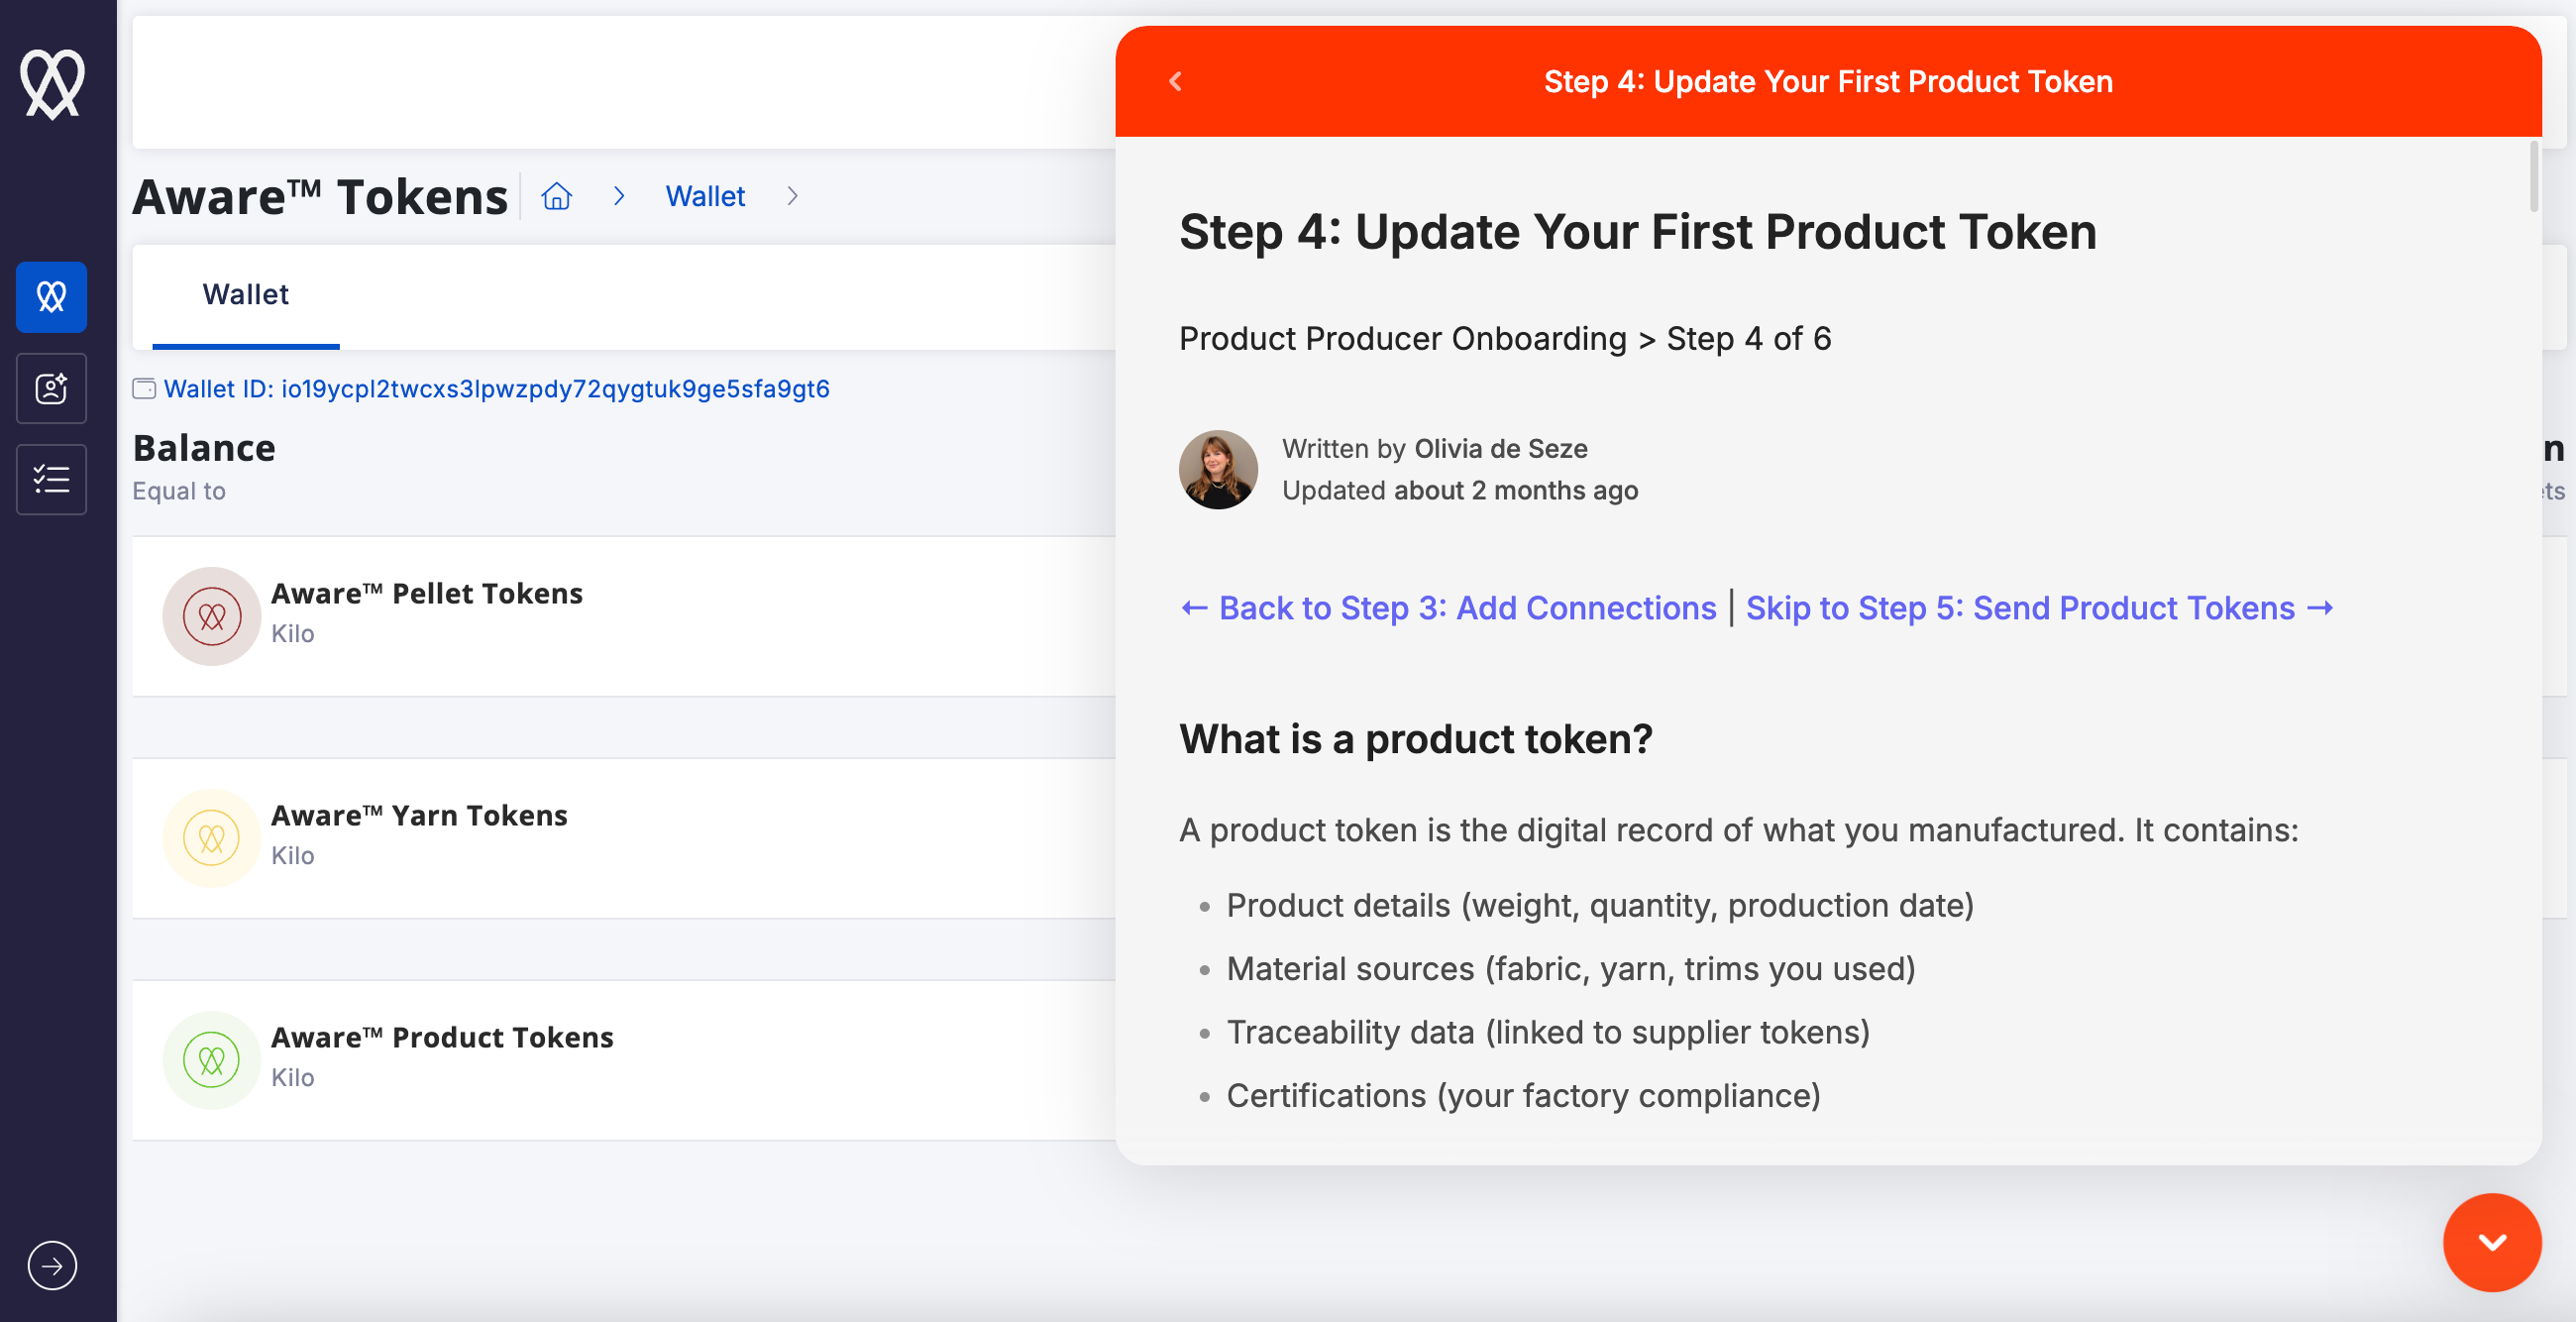Open the Aware™ Product Tokens row
Viewport: 2576px width, 1322px height.
click(x=624, y=1060)
